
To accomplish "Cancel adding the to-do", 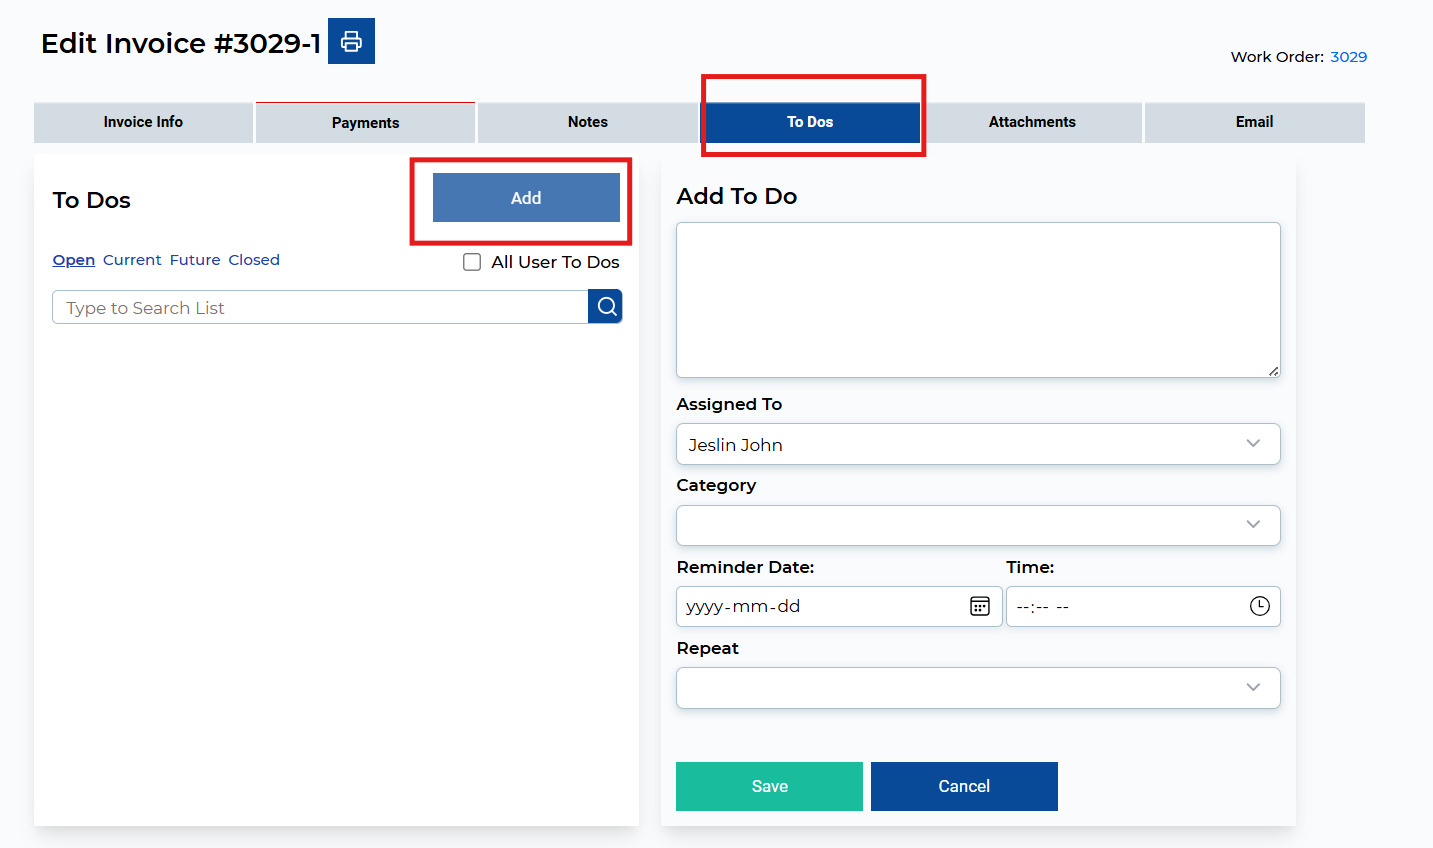I will [964, 786].
